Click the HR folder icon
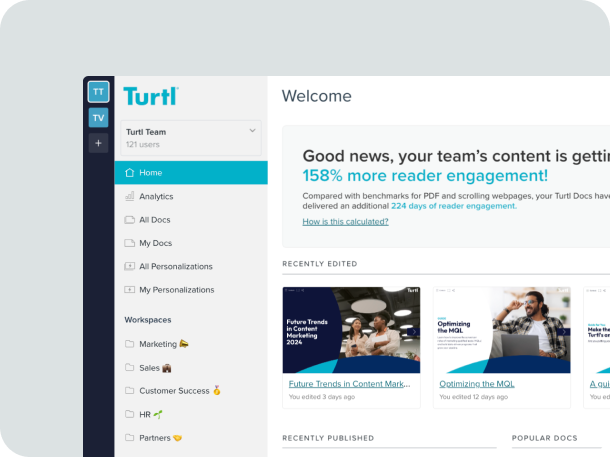The height and width of the screenshot is (457, 610). 130,414
